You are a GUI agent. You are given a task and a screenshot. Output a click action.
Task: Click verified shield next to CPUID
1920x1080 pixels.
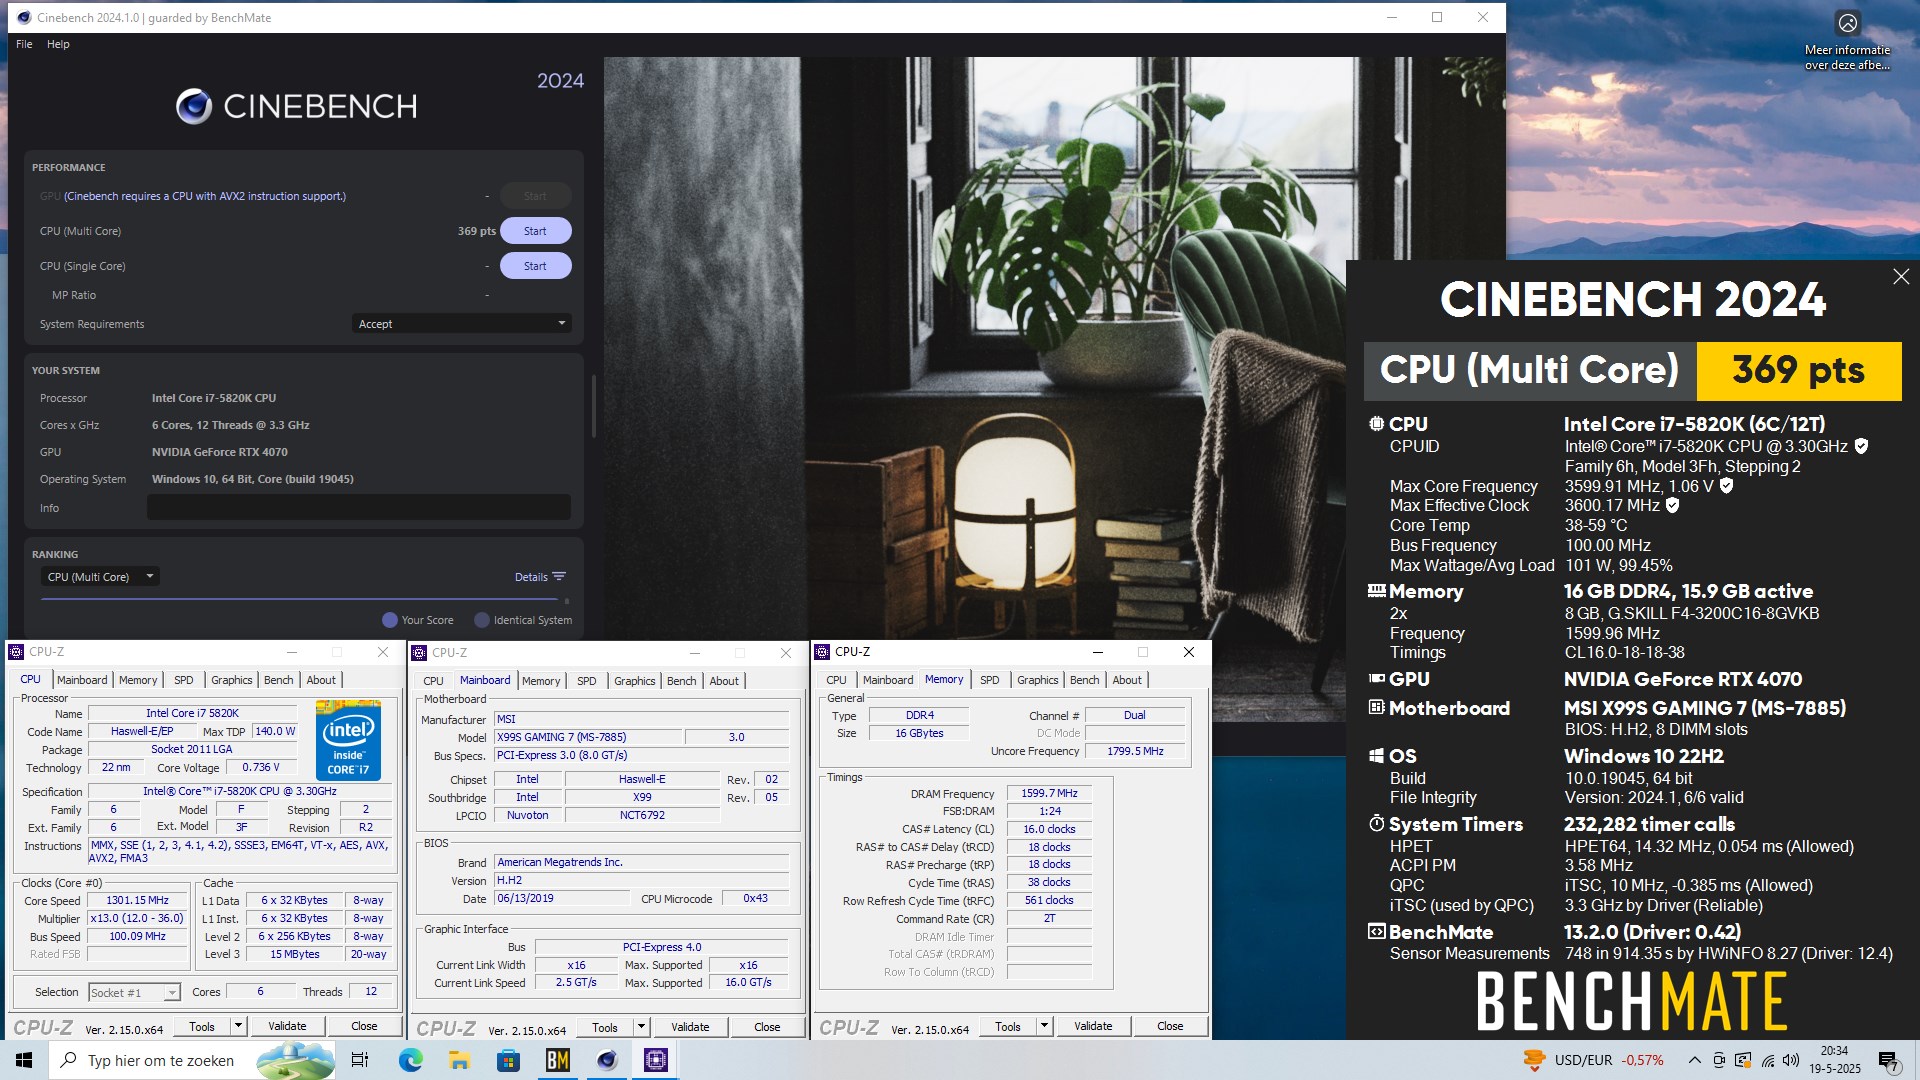1861,446
